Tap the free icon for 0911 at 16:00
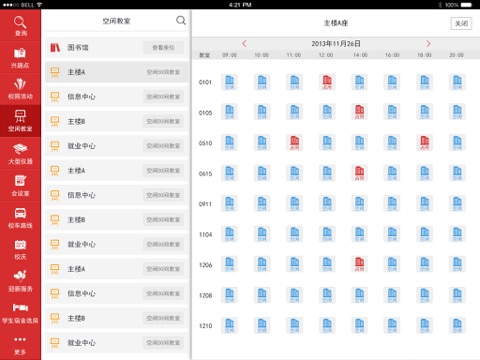480x360 pixels. click(392, 204)
